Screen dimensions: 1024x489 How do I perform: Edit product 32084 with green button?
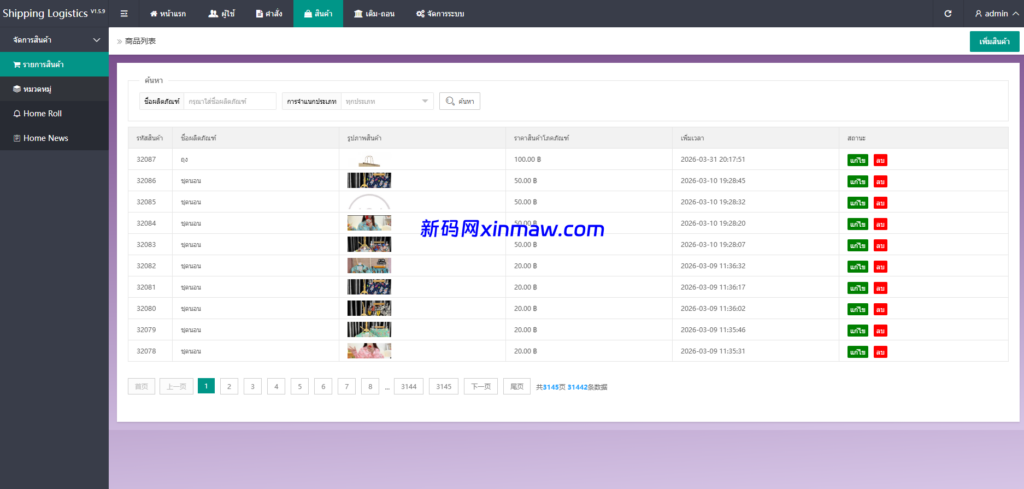[857, 224]
